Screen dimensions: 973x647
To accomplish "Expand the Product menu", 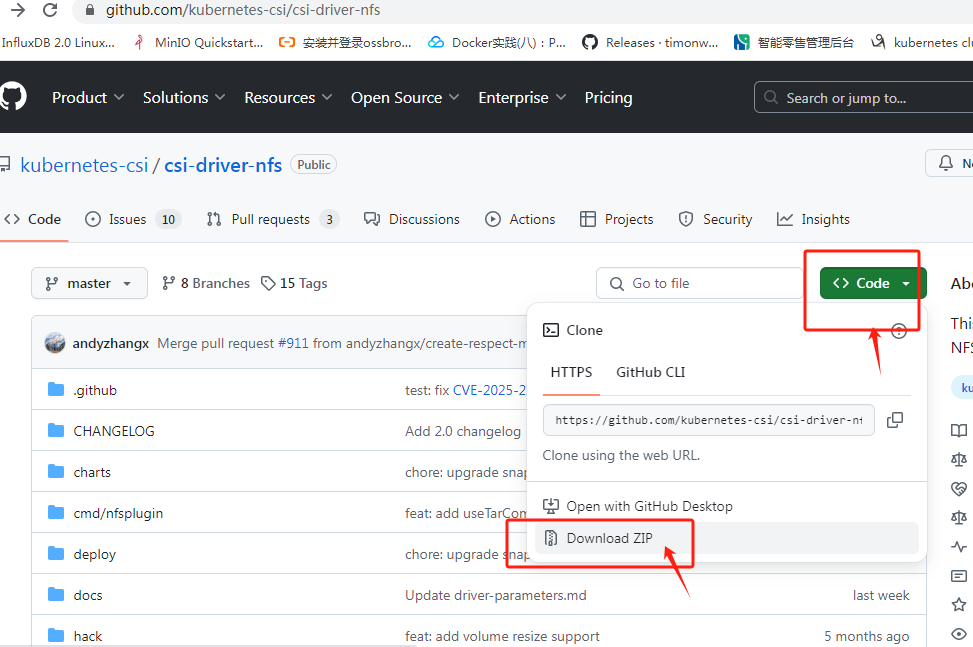I will [88, 97].
